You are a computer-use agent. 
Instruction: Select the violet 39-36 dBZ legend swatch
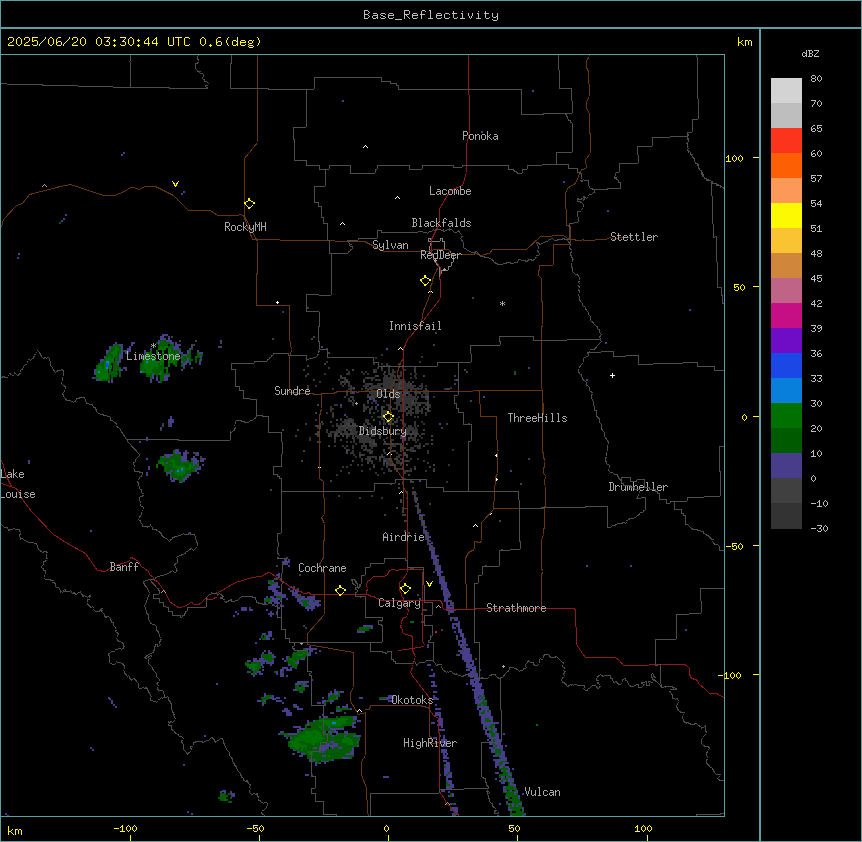click(786, 341)
